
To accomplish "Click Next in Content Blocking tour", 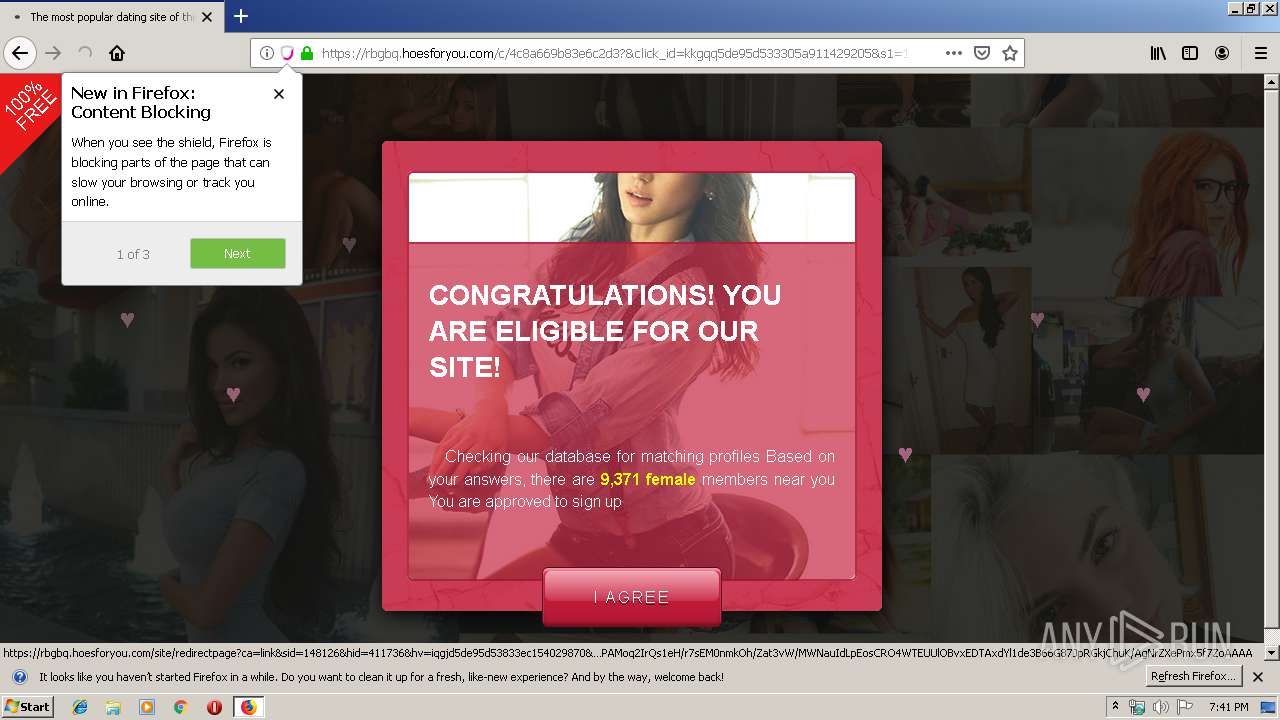I will pyautogui.click(x=238, y=253).
